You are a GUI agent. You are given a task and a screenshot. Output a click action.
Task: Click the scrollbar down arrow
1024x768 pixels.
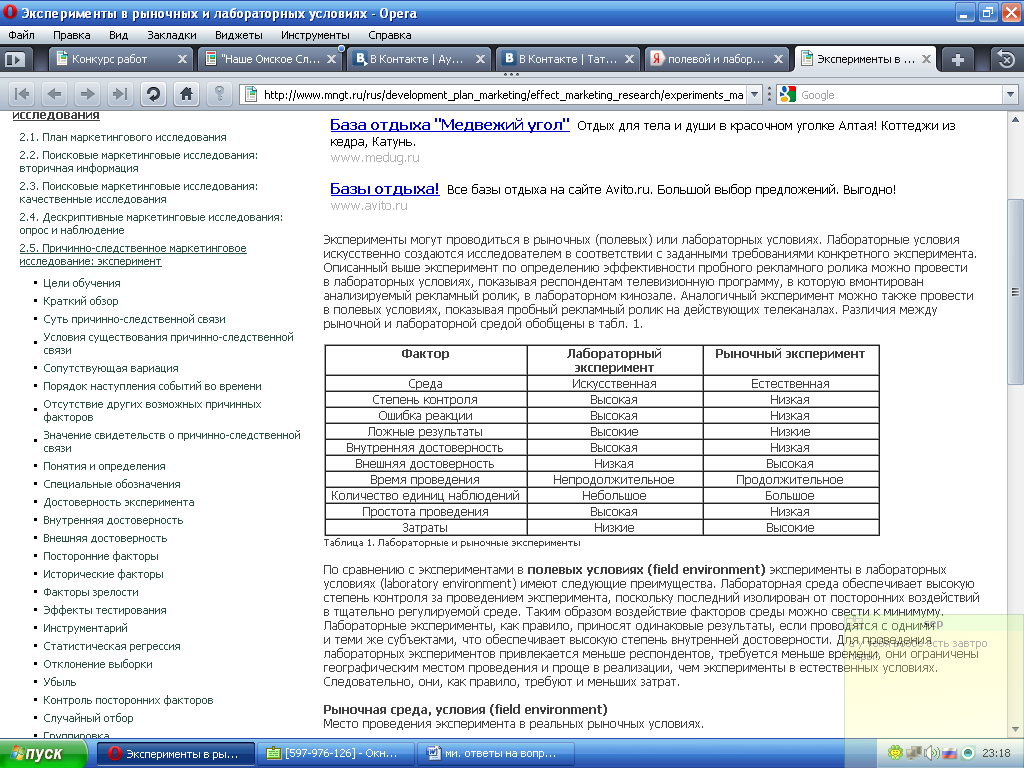point(1015,729)
